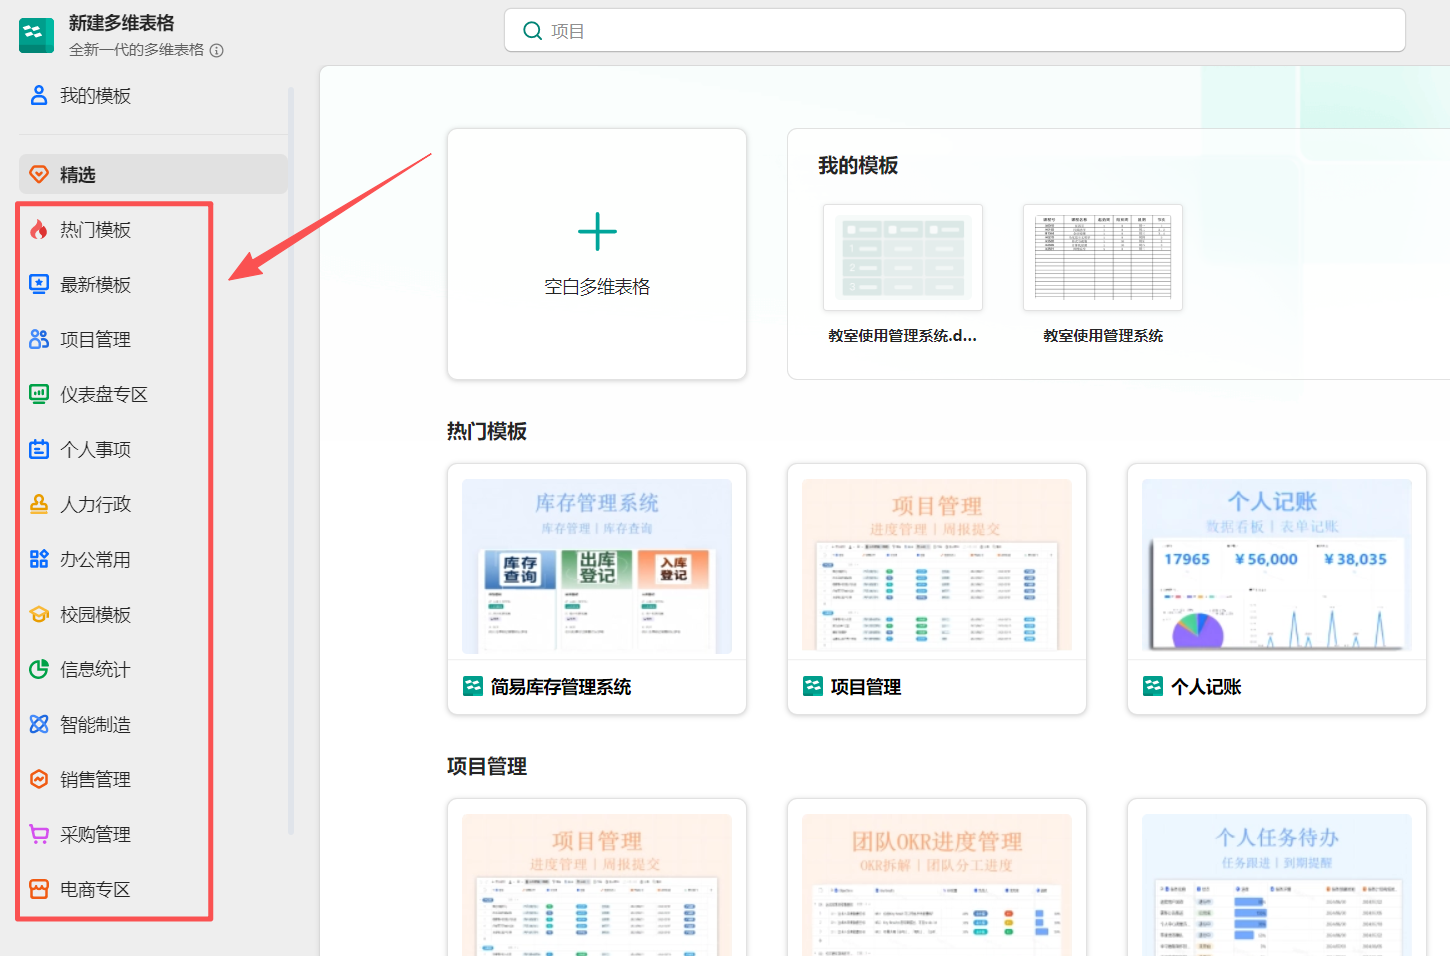The height and width of the screenshot is (956, 1450).
Task: Open the 教室使用管理系统.d... template thumbnail
Action: pyautogui.click(x=902, y=258)
